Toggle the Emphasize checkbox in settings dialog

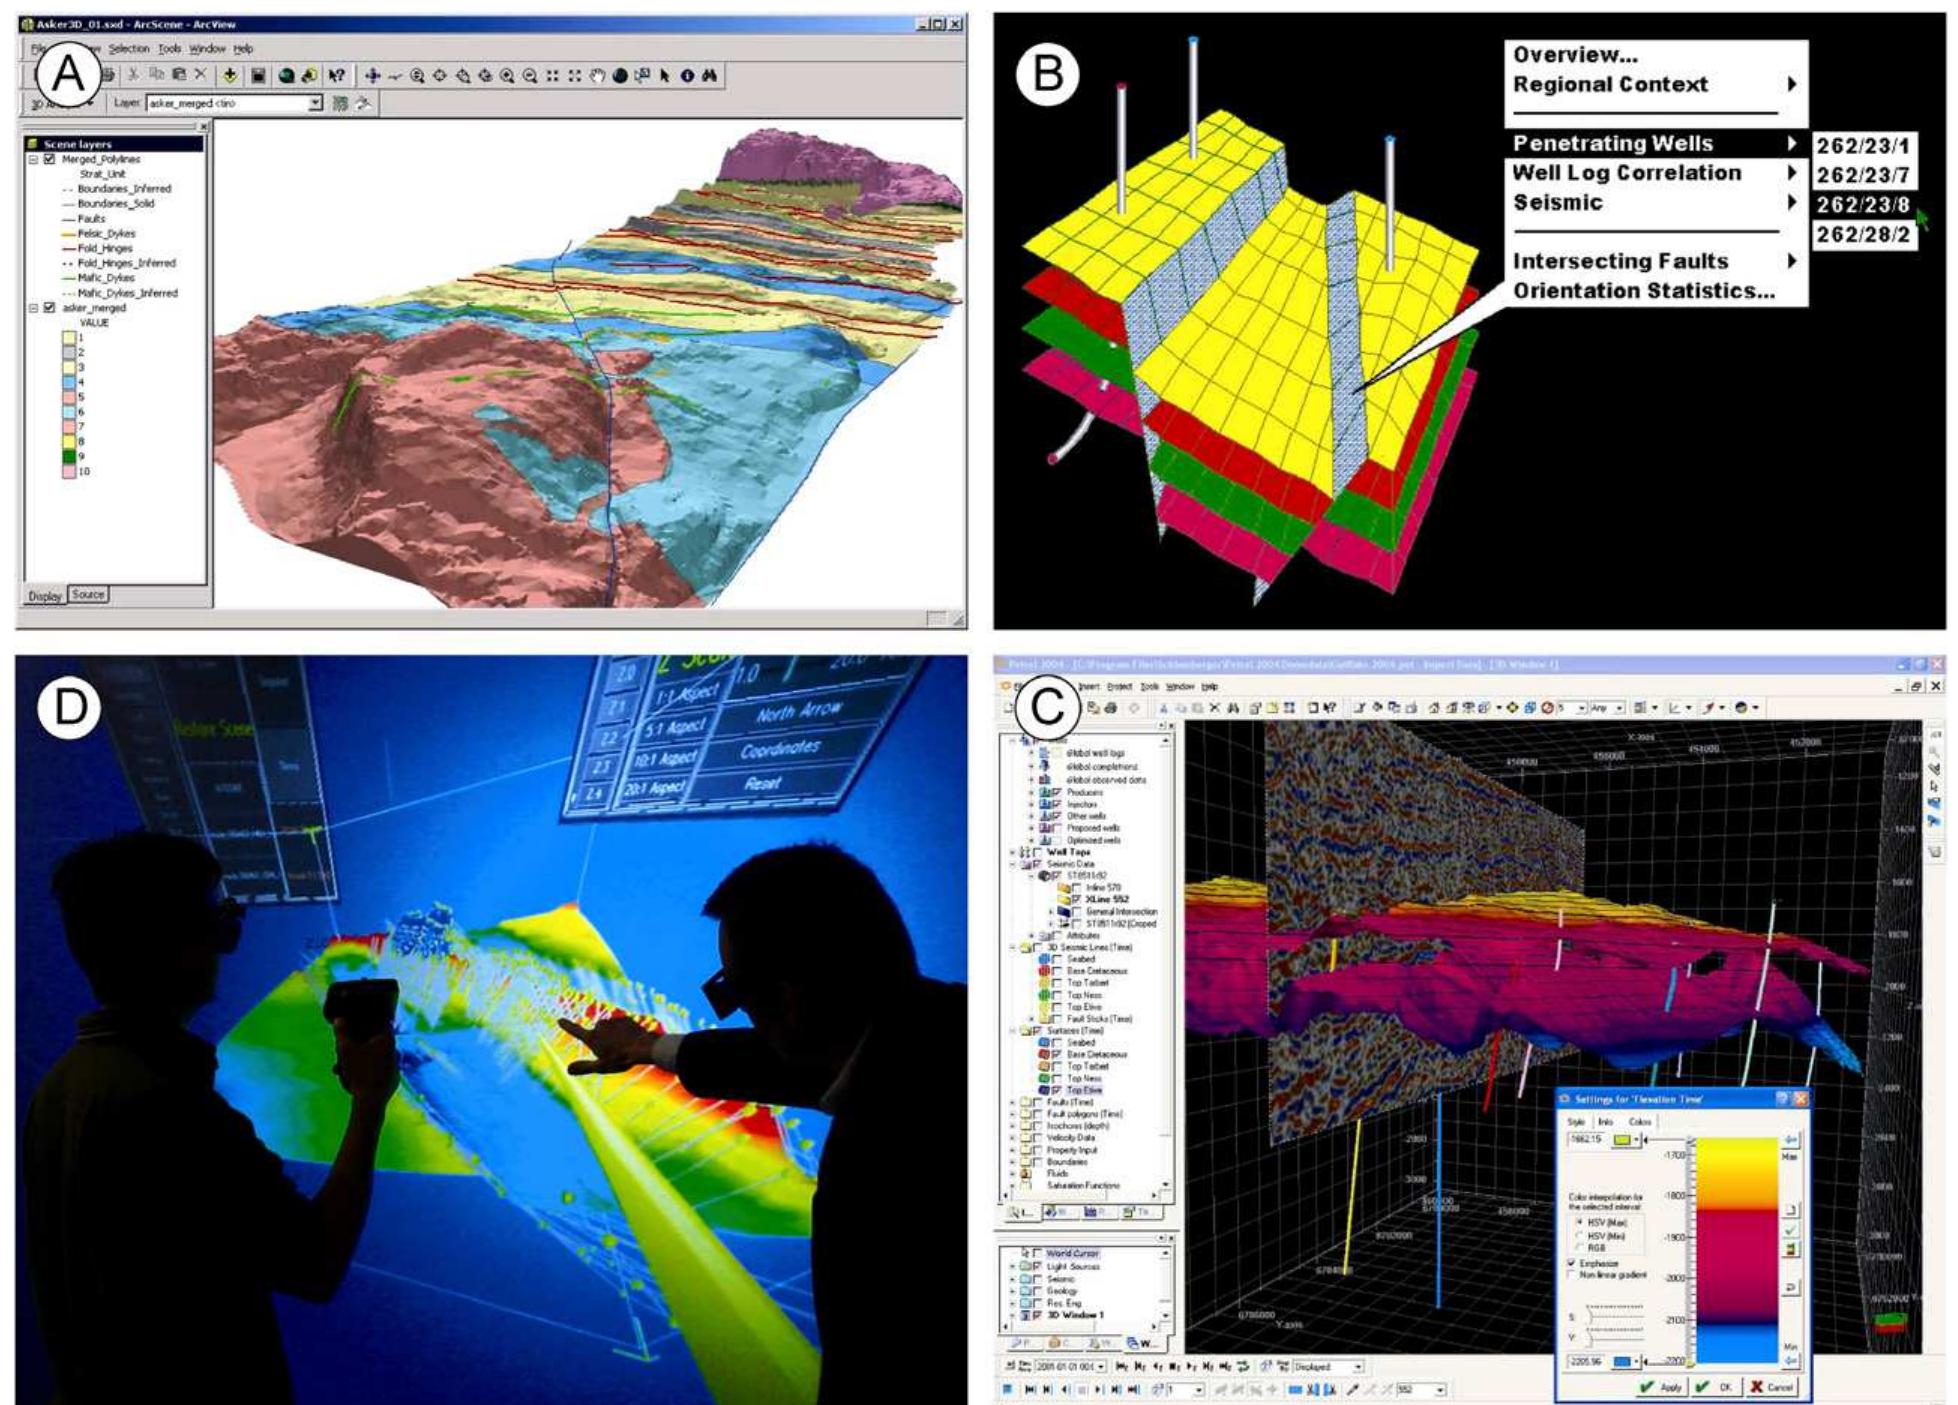pyautogui.click(x=1572, y=1264)
